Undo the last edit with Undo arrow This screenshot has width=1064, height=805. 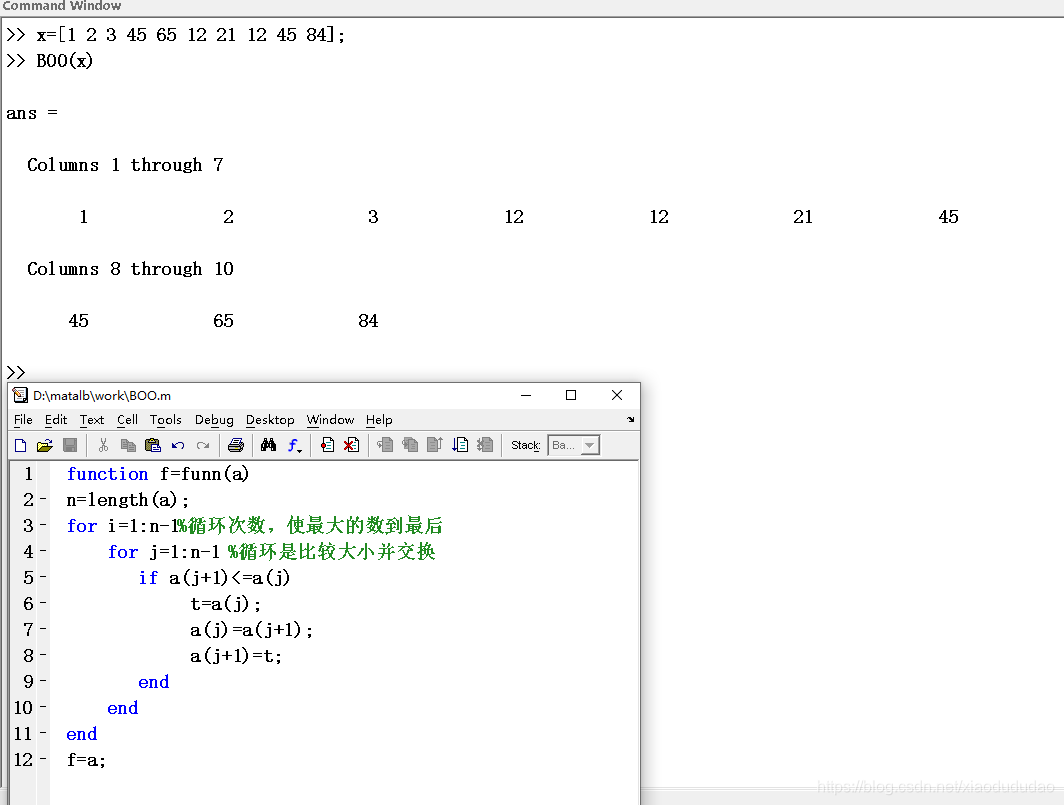(178, 445)
